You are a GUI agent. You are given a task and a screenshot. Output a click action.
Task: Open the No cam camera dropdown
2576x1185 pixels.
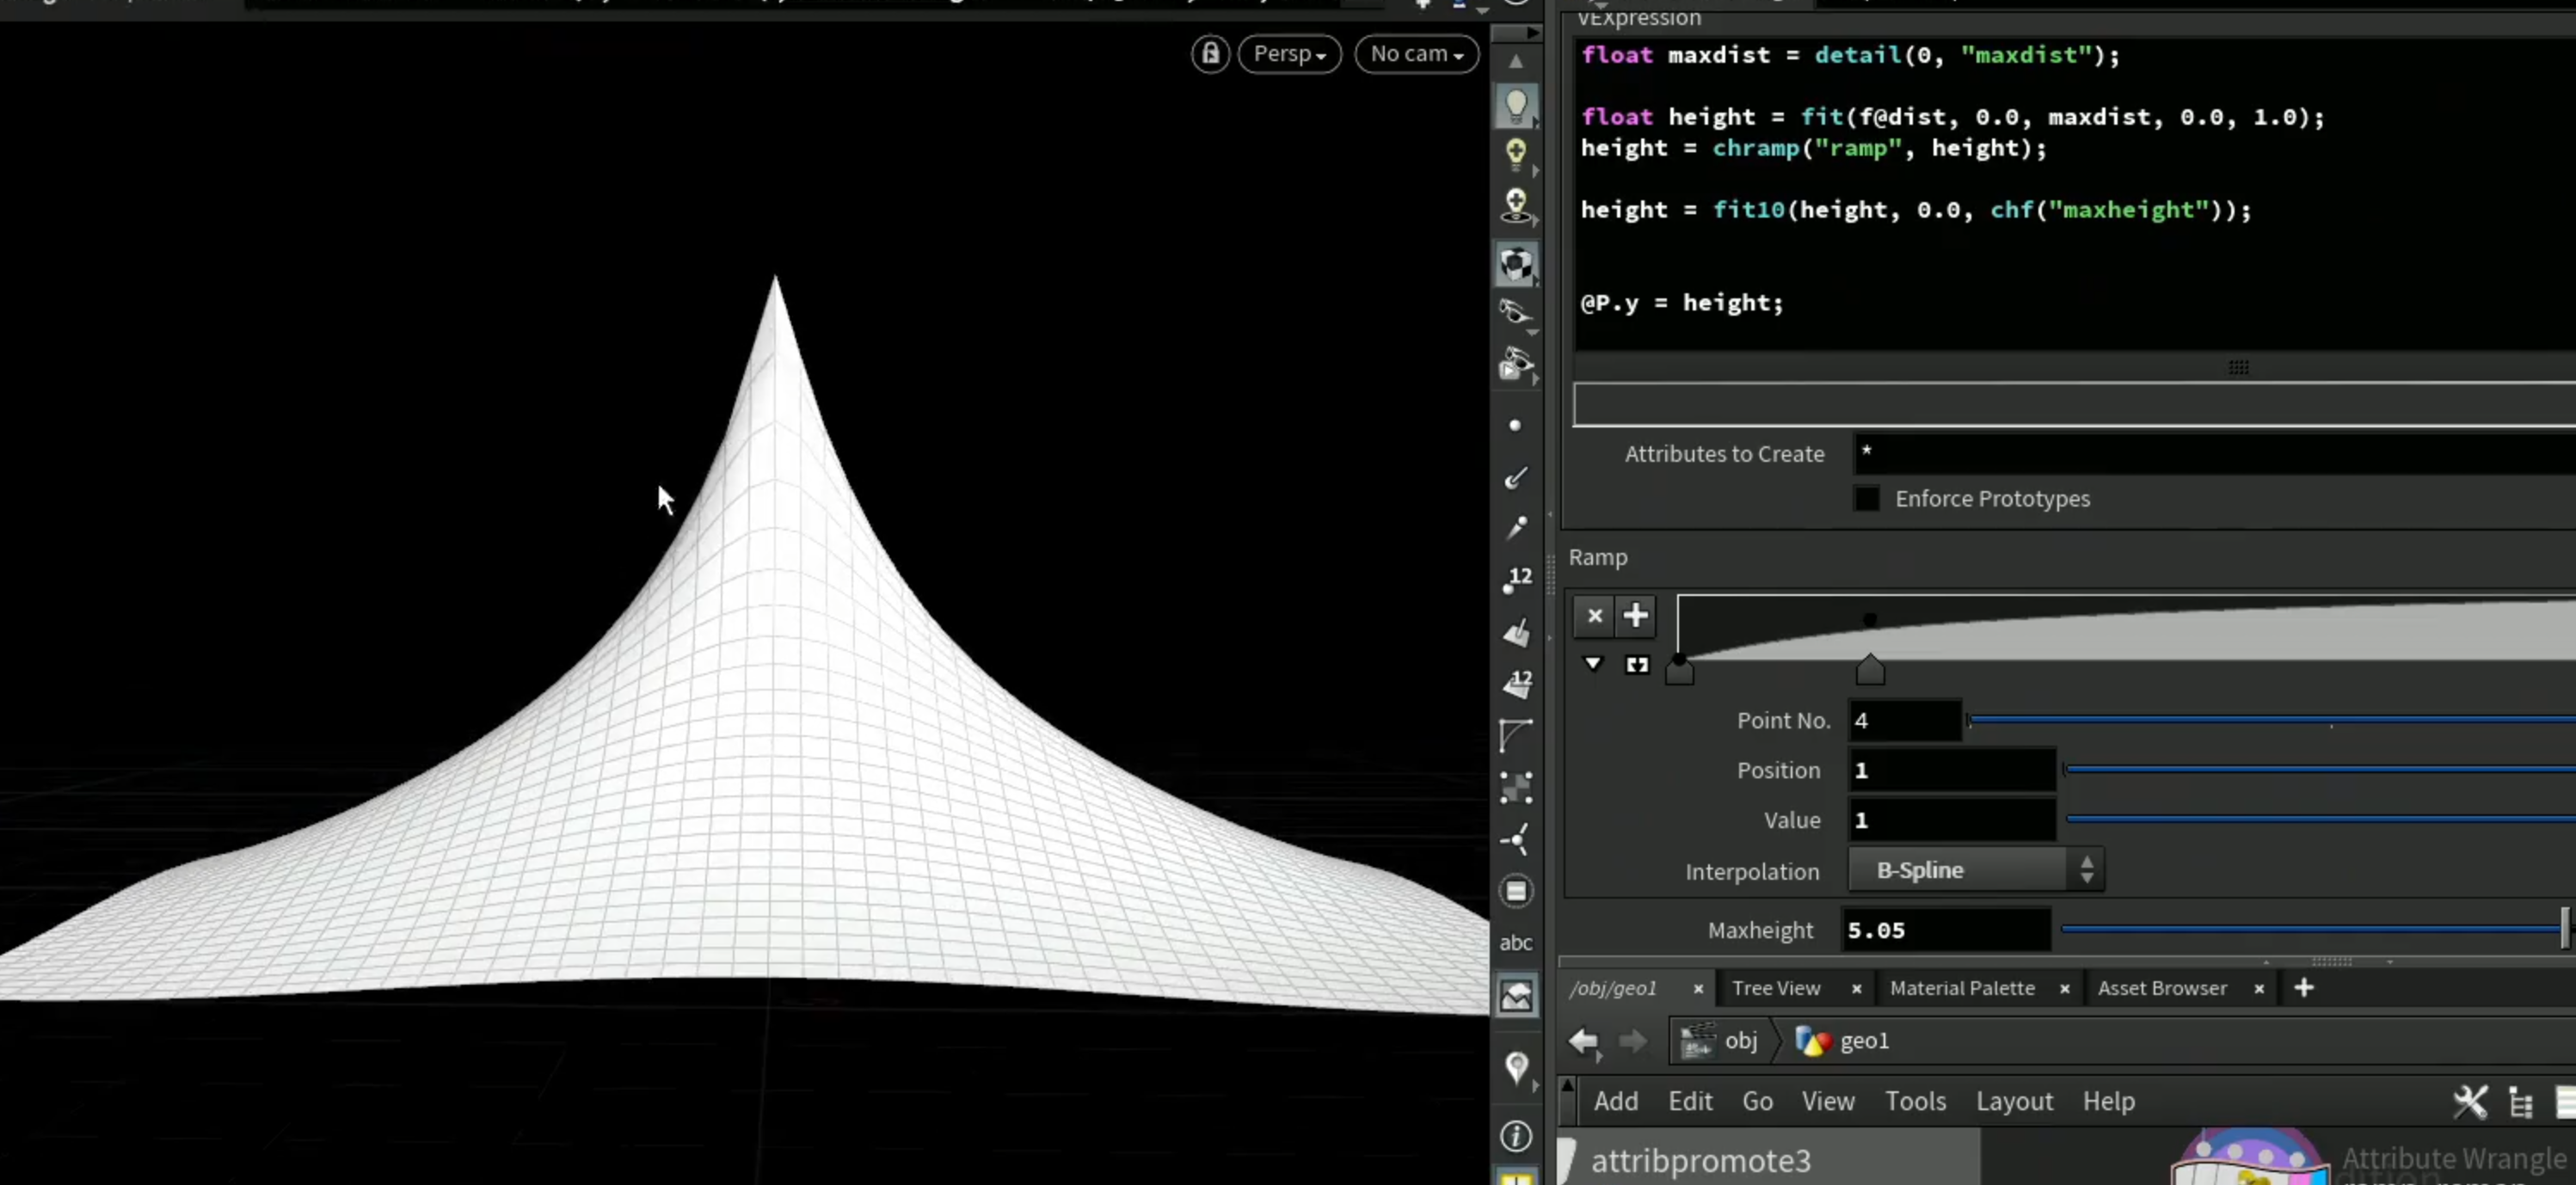coord(1416,54)
